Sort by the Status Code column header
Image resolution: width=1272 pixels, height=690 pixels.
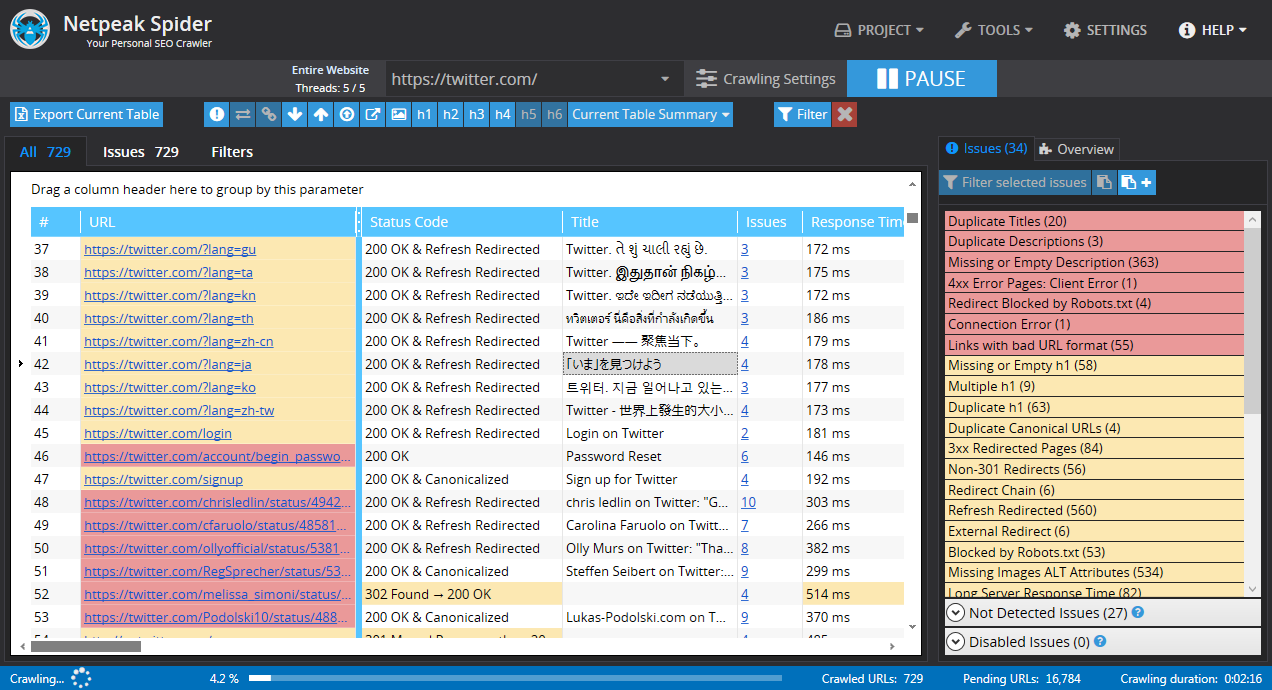click(x=460, y=222)
